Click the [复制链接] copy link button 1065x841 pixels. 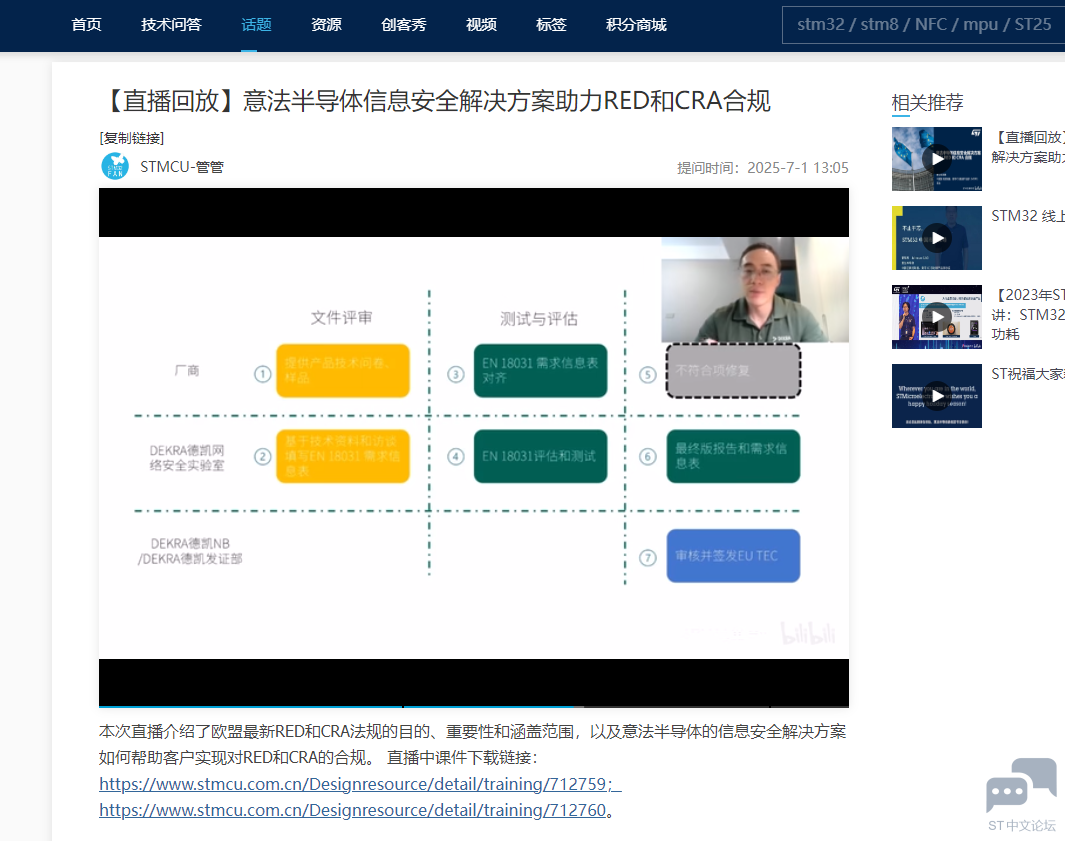tap(132, 138)
